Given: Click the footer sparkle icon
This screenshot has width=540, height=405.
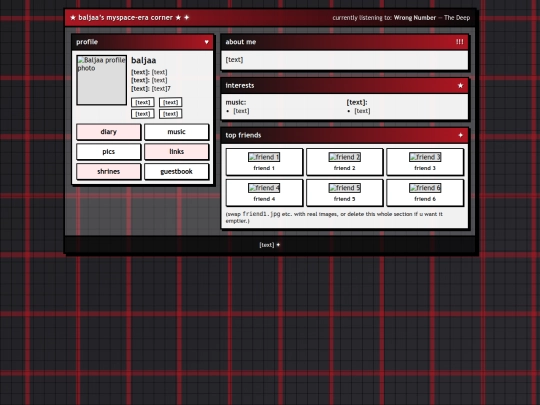Looking at the screenshot, I should click(278, 245).
